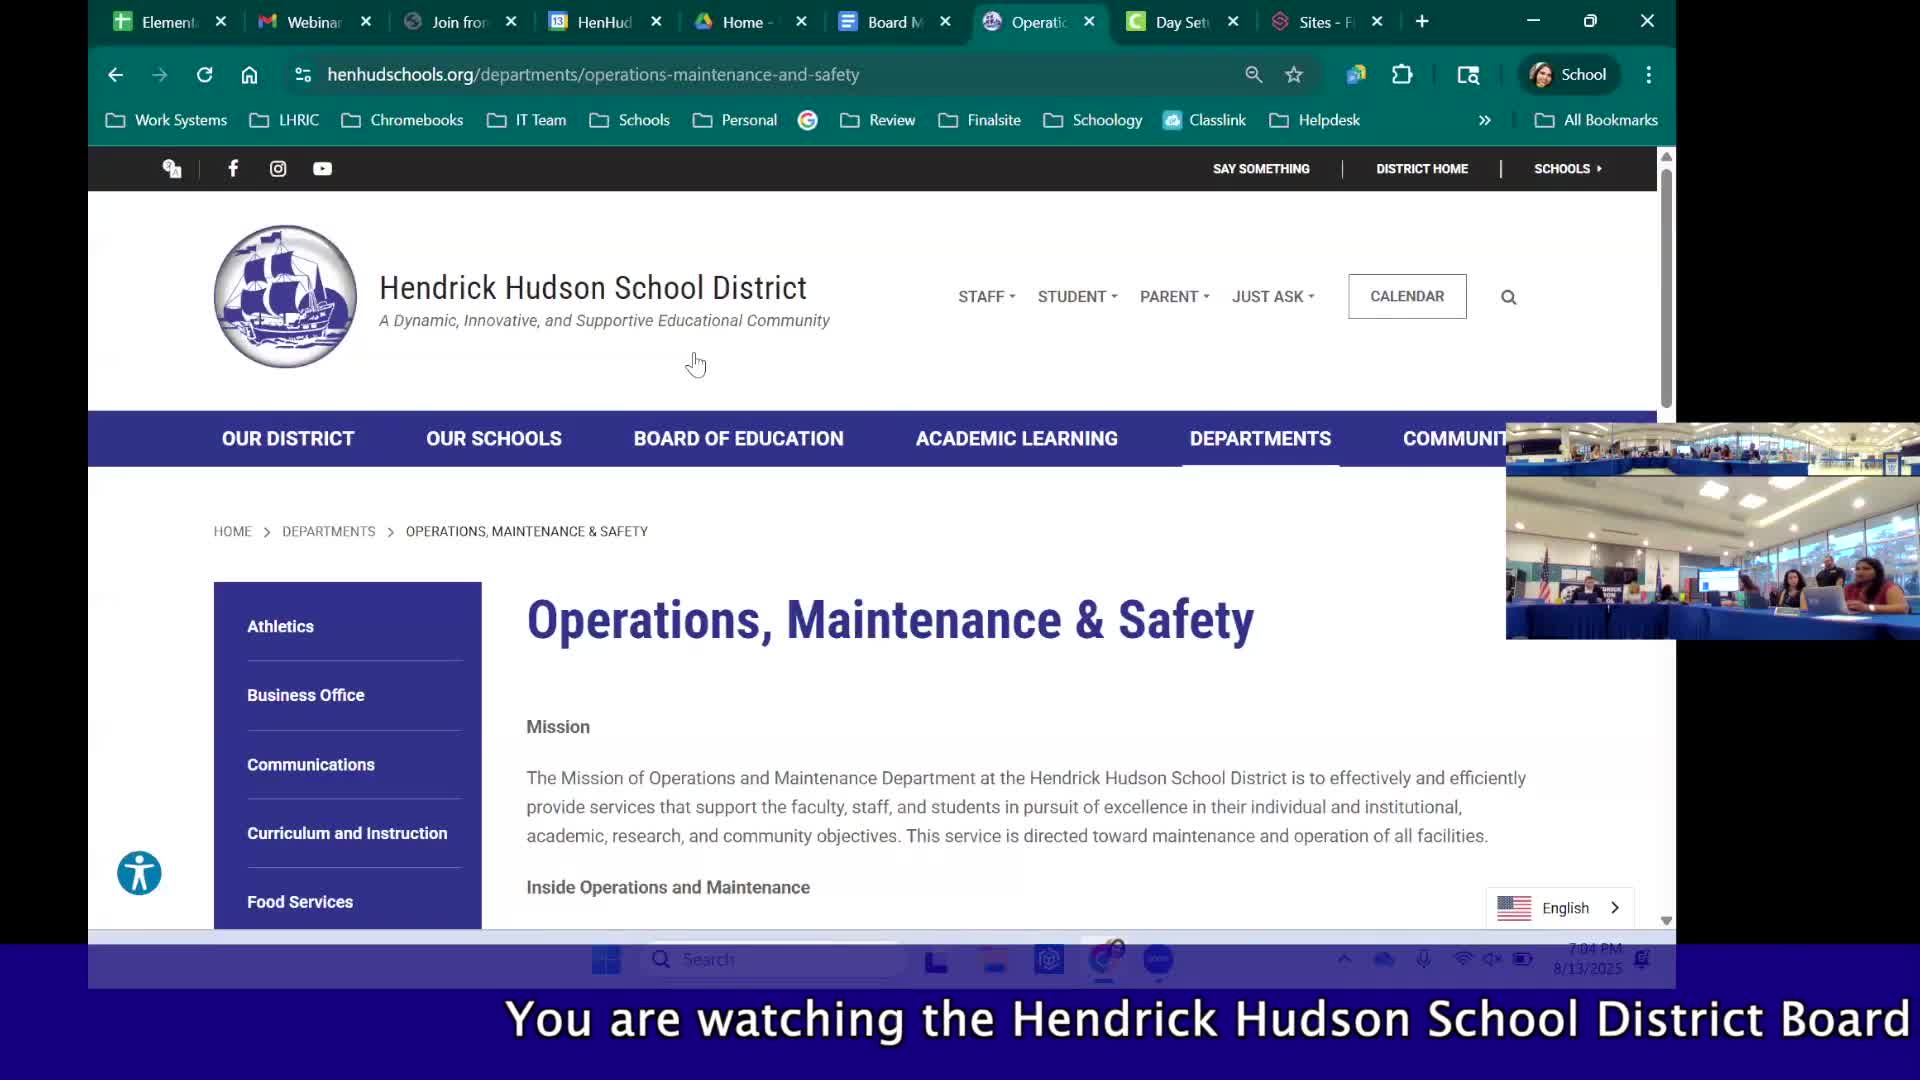1920x1080 pixels.
Task: Expand the STAFF navigation dropdown
Action: click(985, 296)
